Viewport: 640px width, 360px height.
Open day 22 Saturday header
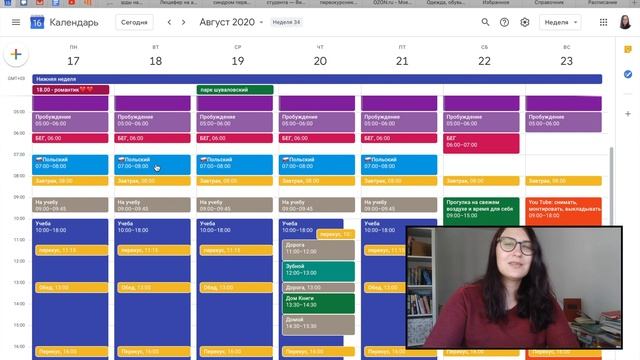click(x=484, y=61)
